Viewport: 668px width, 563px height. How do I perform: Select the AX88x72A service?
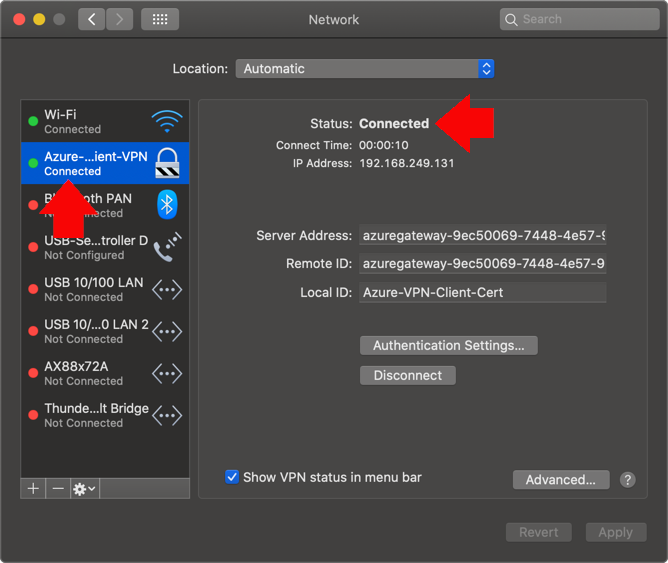[105, 373]
